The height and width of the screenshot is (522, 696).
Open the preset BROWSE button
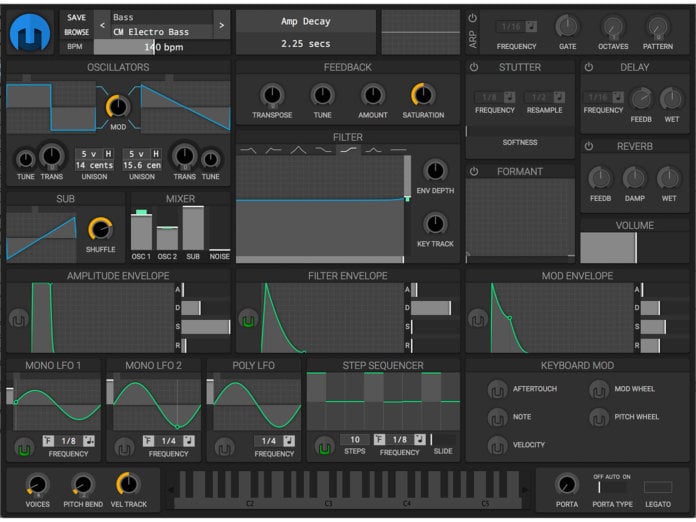(76, 32)
